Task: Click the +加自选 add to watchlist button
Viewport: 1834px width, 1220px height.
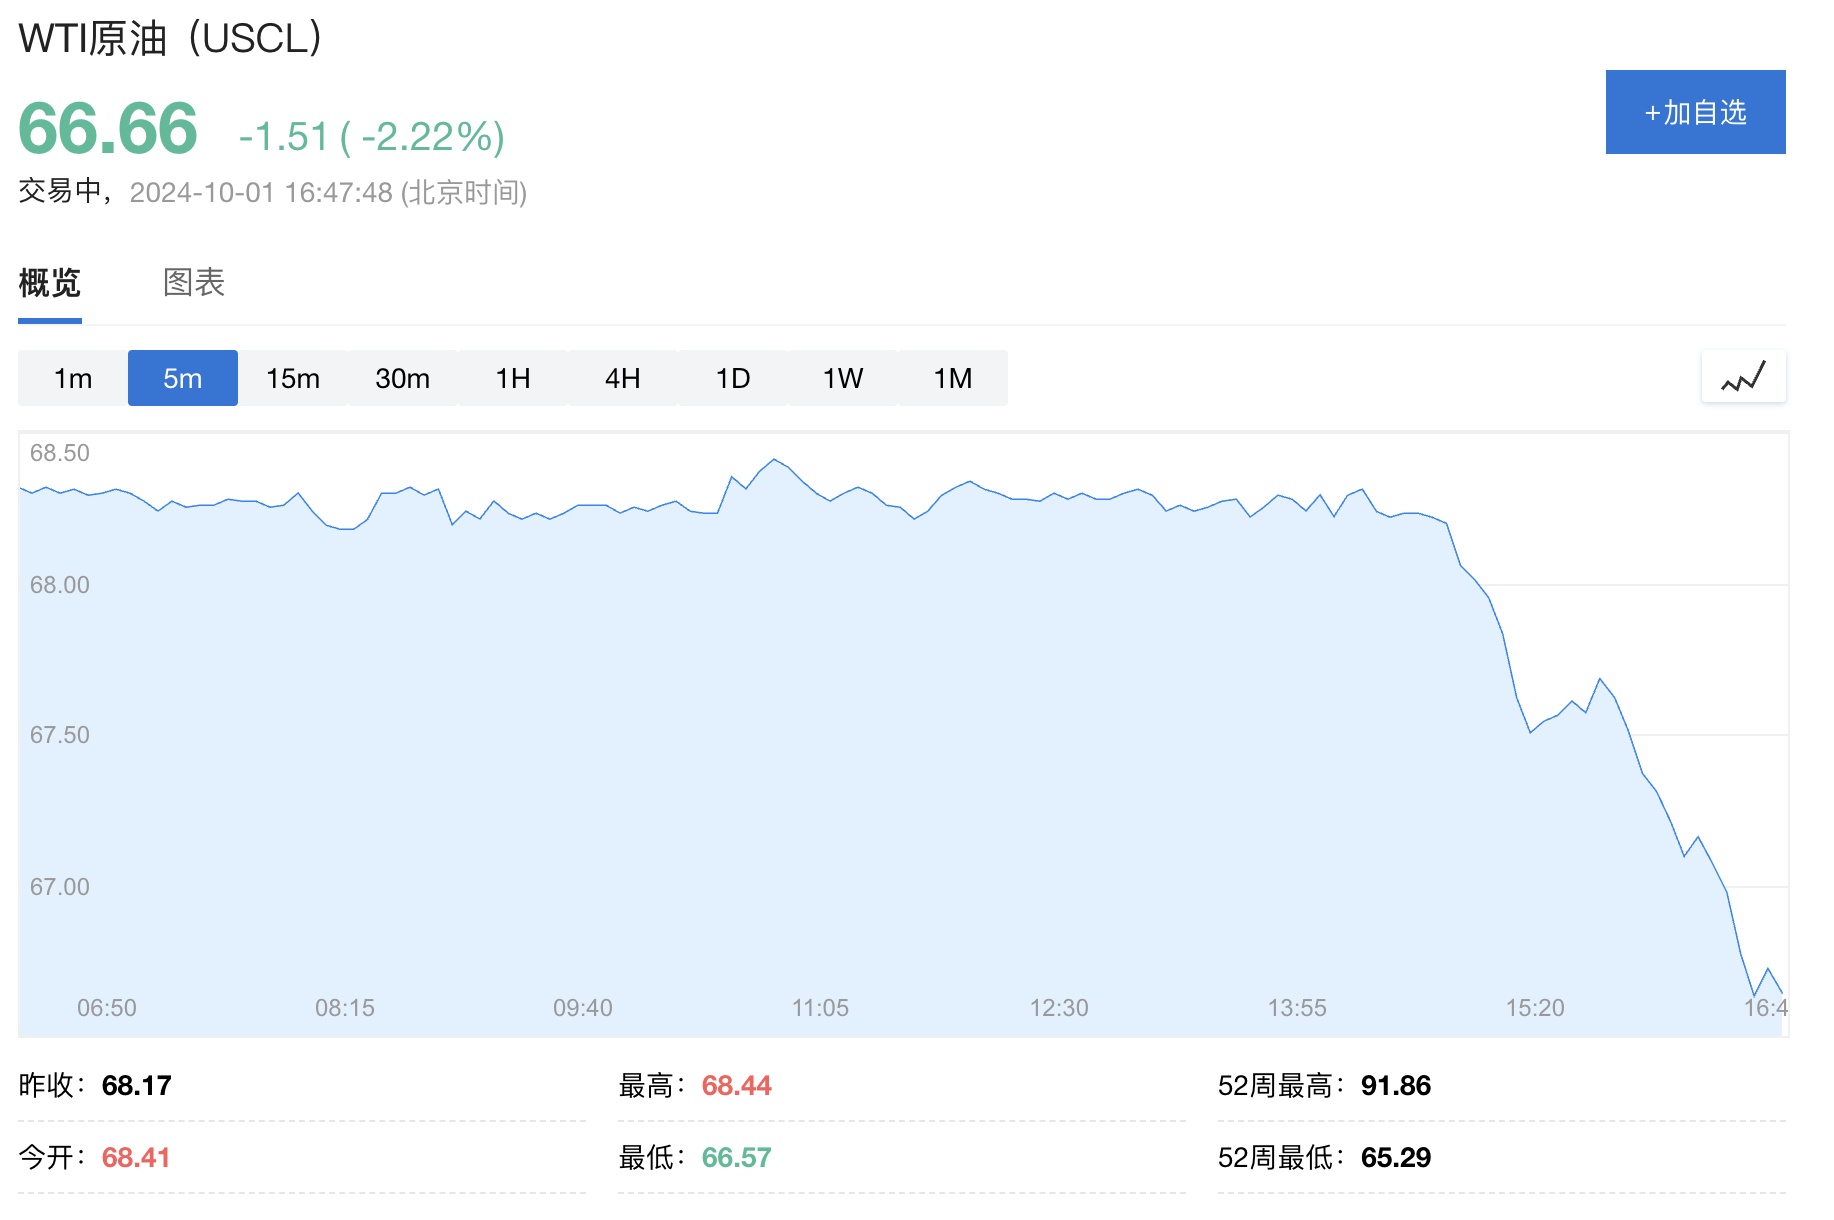Action: (1695, 112)
